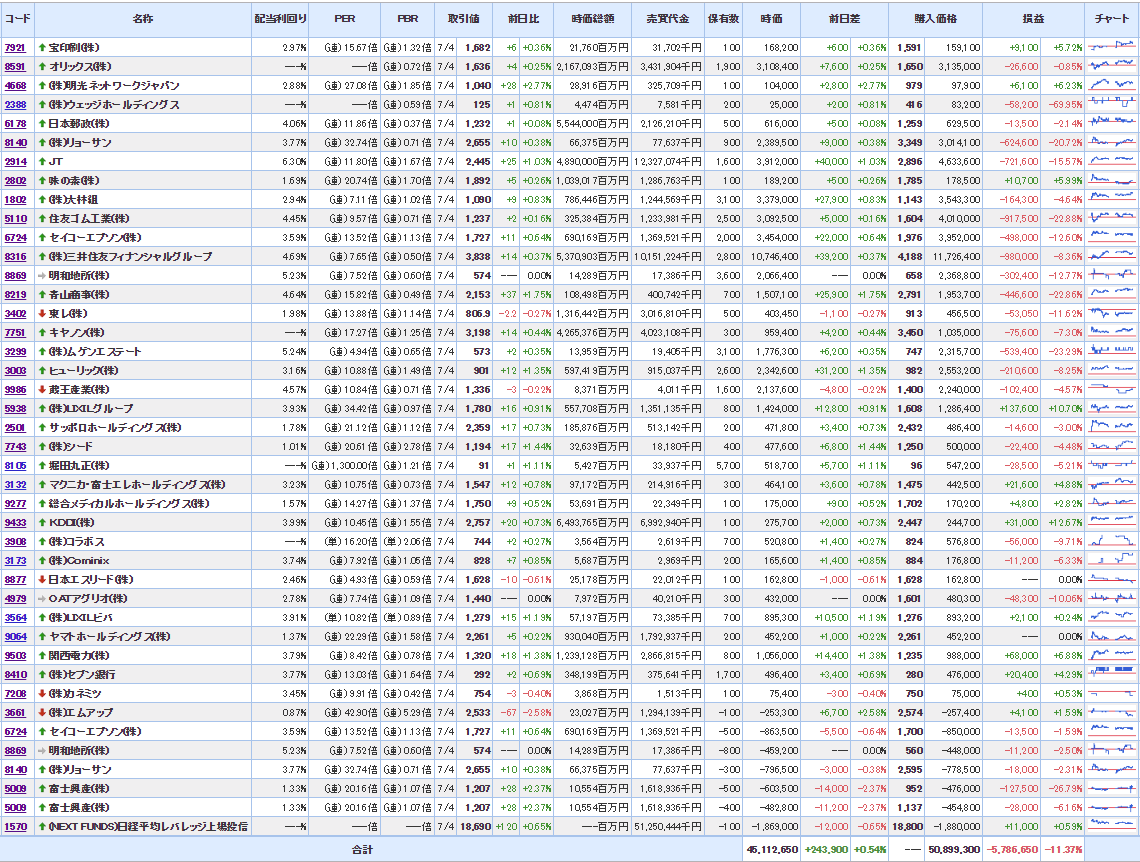Open stock code 7921 link
1140x862 pixels.
coord(15,48)
